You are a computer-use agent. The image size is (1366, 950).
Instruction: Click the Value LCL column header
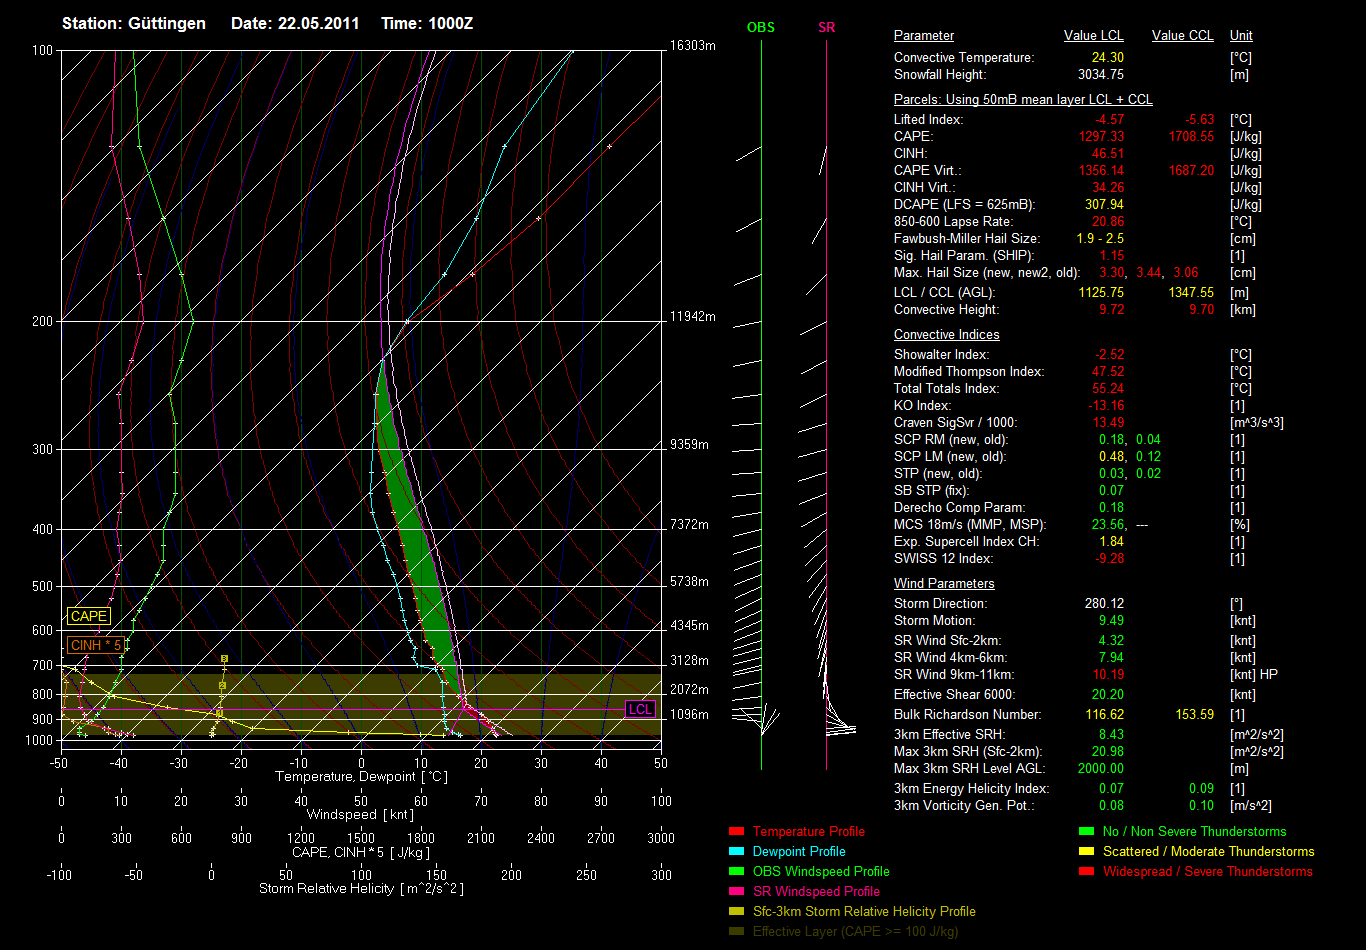tap(1094, 36)
